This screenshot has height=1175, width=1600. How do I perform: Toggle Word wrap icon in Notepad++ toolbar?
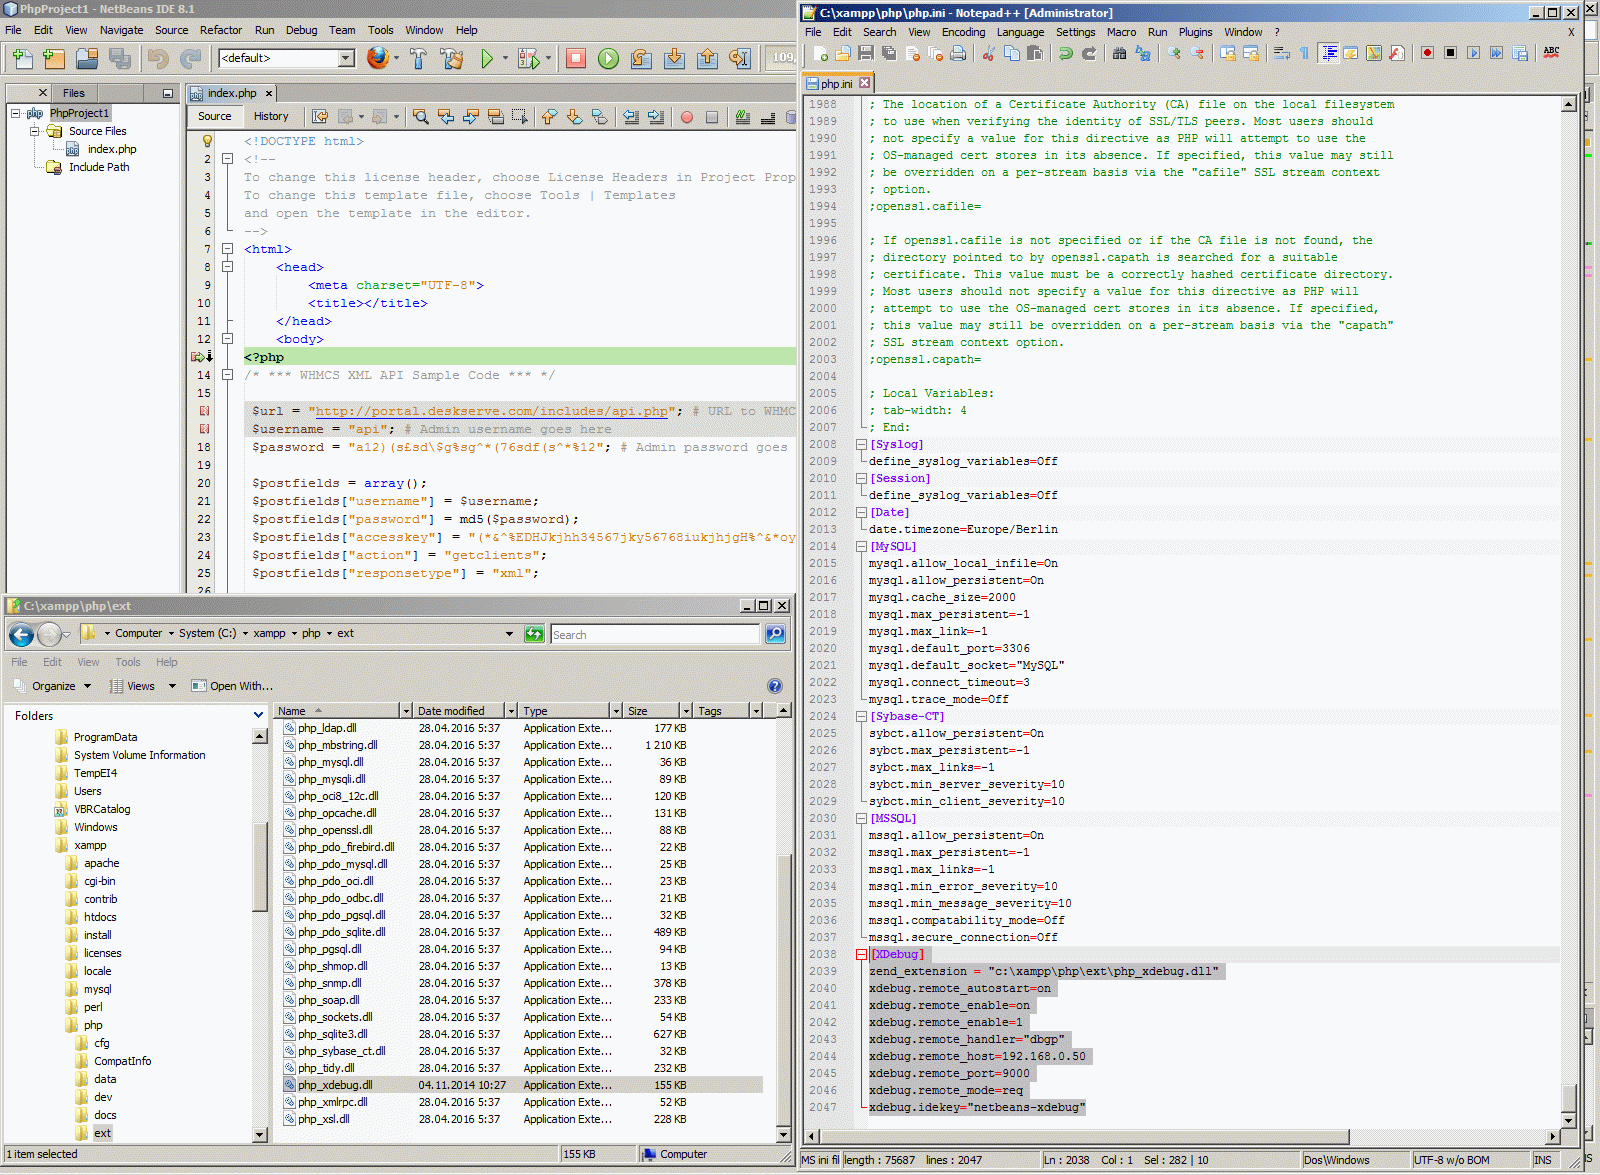point(1282,53)
